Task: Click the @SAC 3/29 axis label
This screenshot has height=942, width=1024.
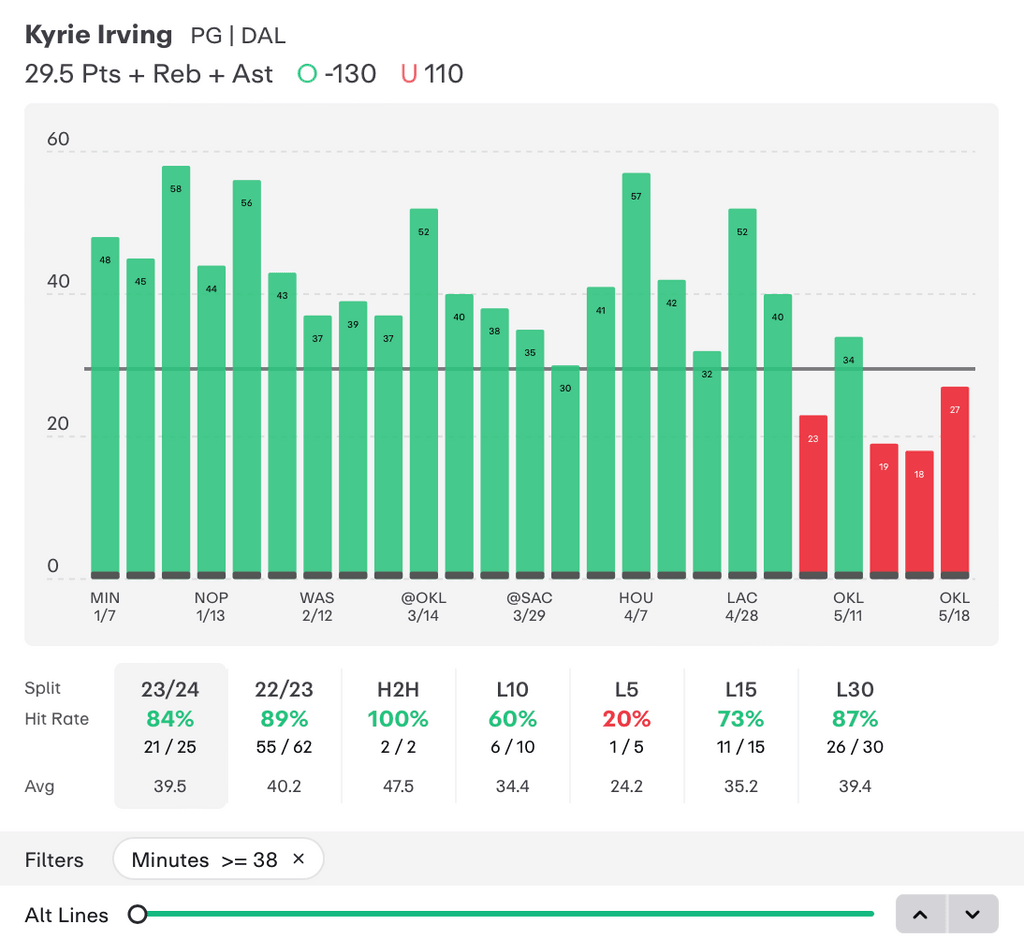Action: point(530,606)
